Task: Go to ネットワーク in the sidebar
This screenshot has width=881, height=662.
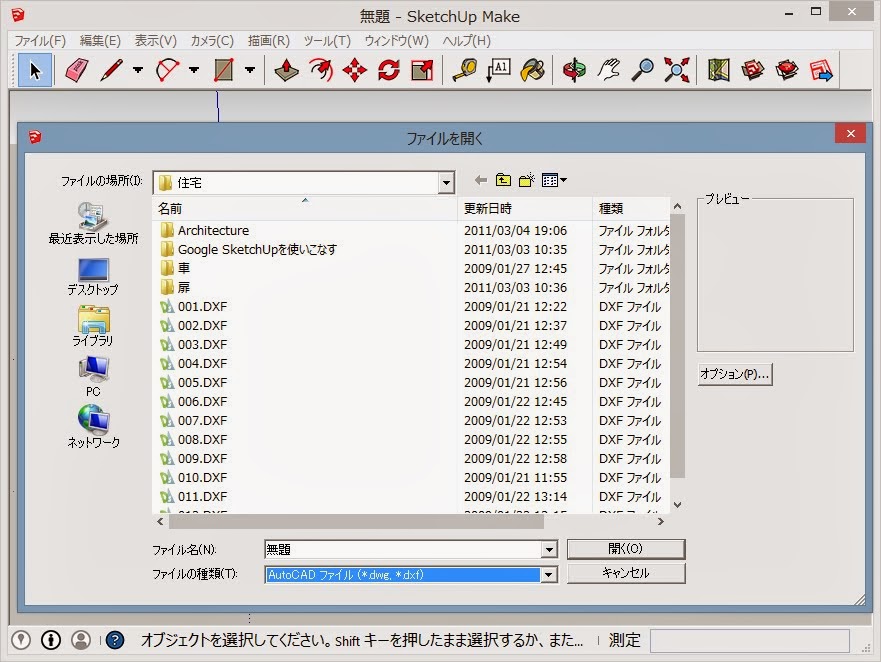Action: click(93, 427)
